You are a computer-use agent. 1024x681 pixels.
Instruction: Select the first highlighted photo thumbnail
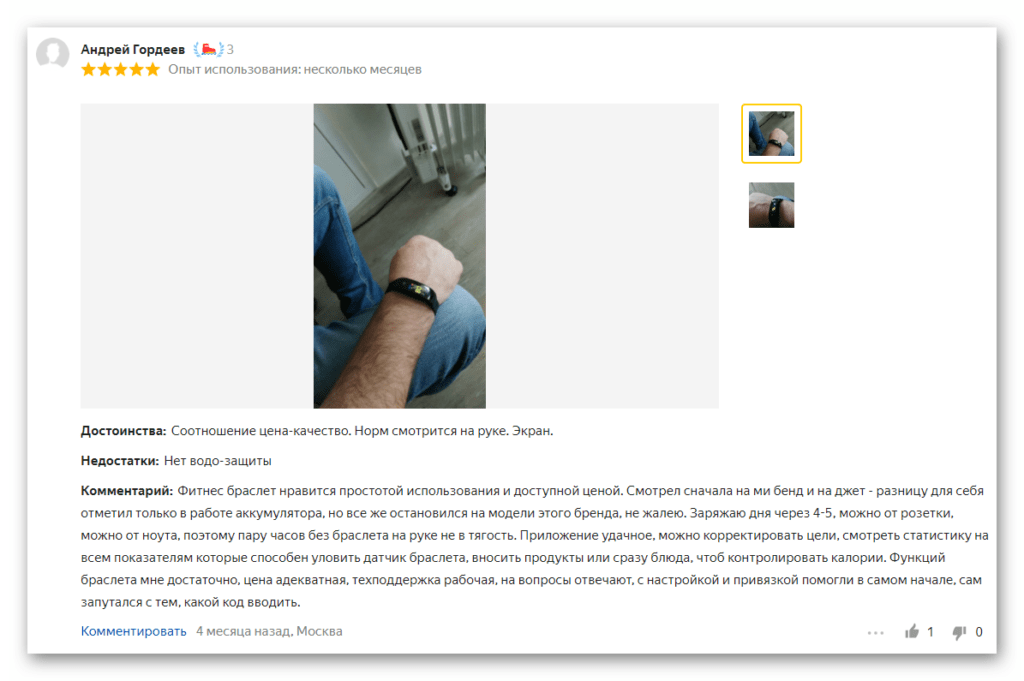[771, 133]
